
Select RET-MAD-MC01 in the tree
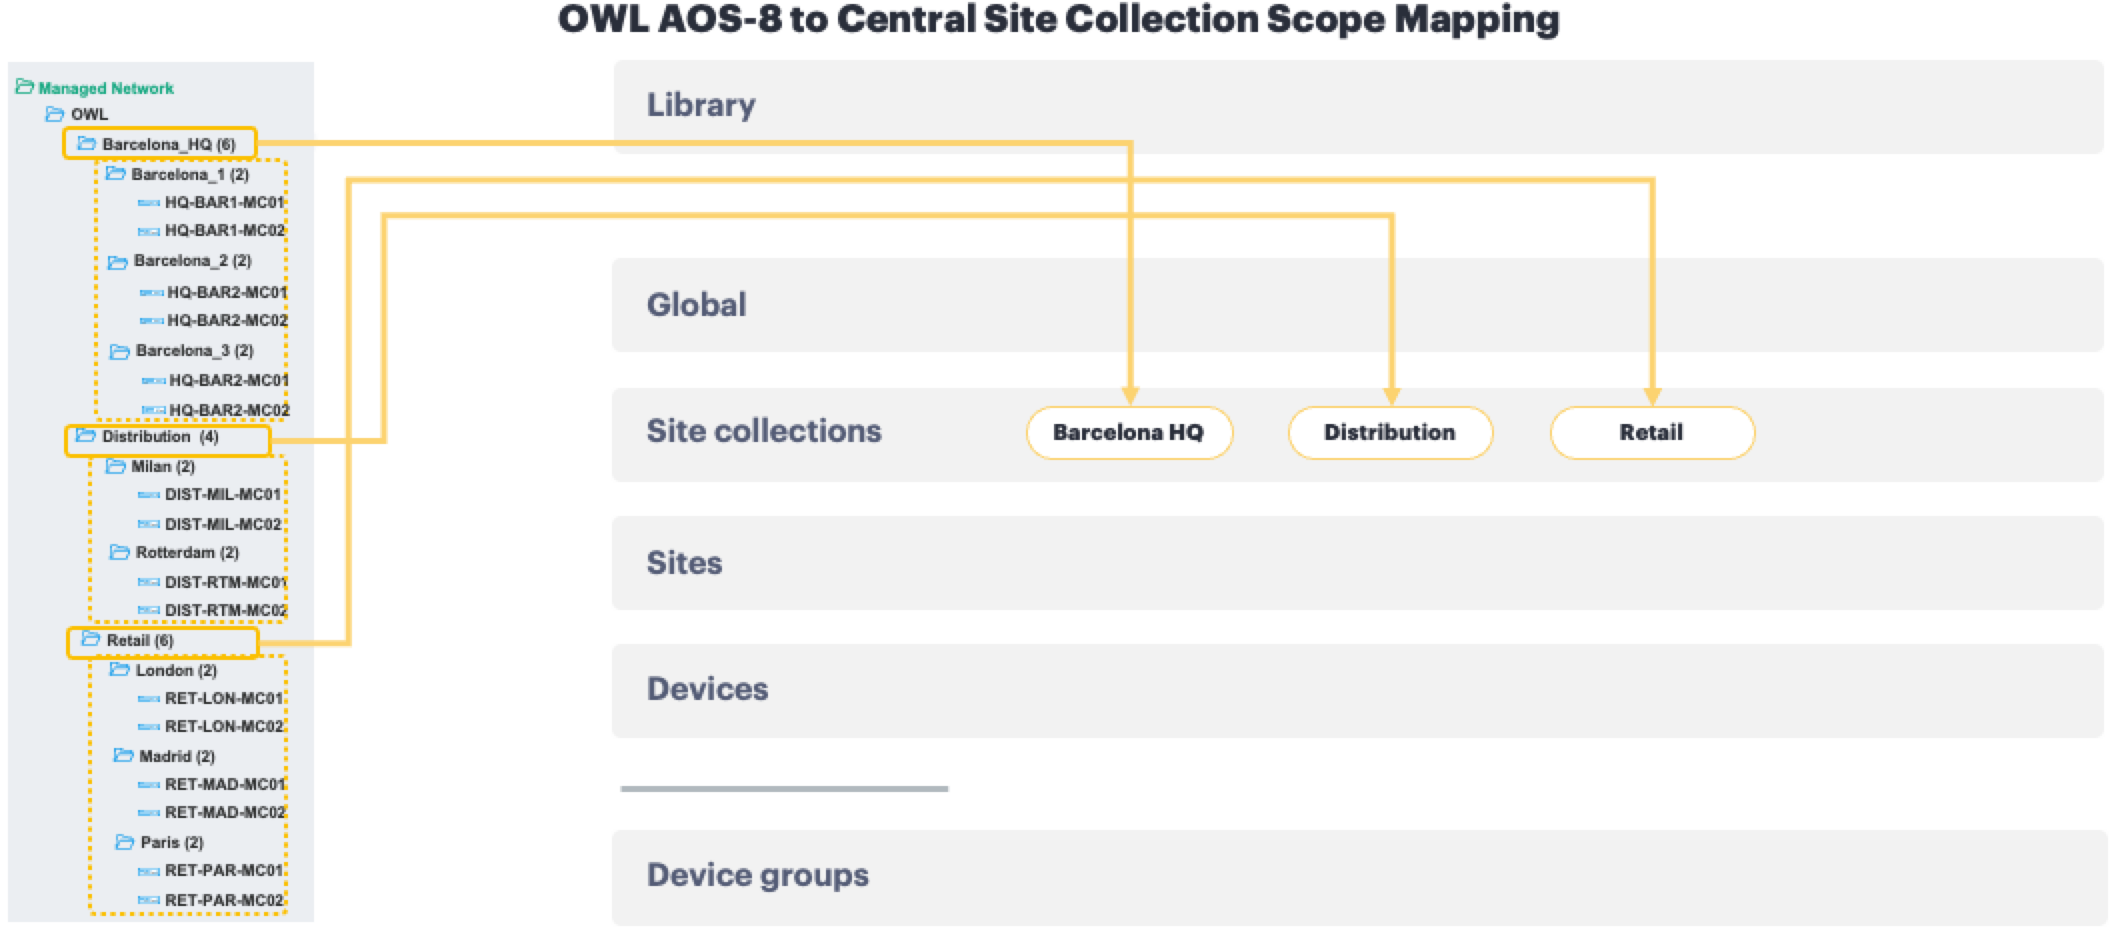[x=225, y=784]
